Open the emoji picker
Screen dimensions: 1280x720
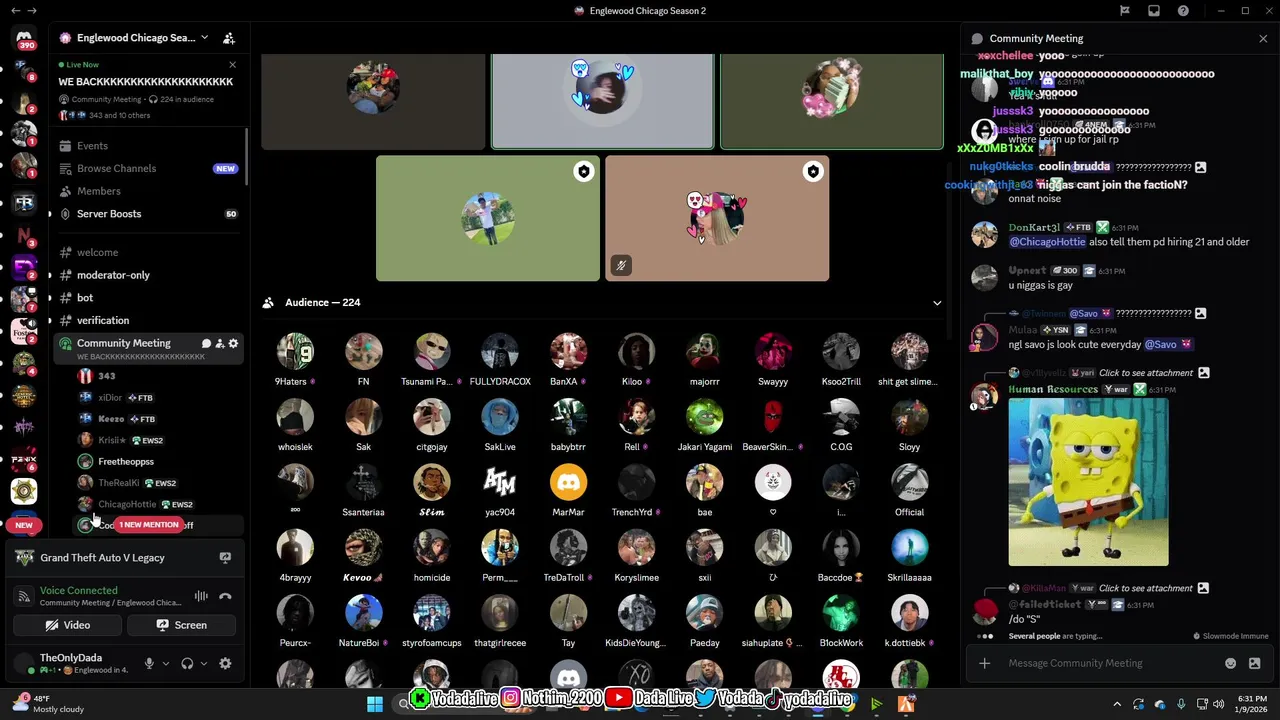point(1230,663)
